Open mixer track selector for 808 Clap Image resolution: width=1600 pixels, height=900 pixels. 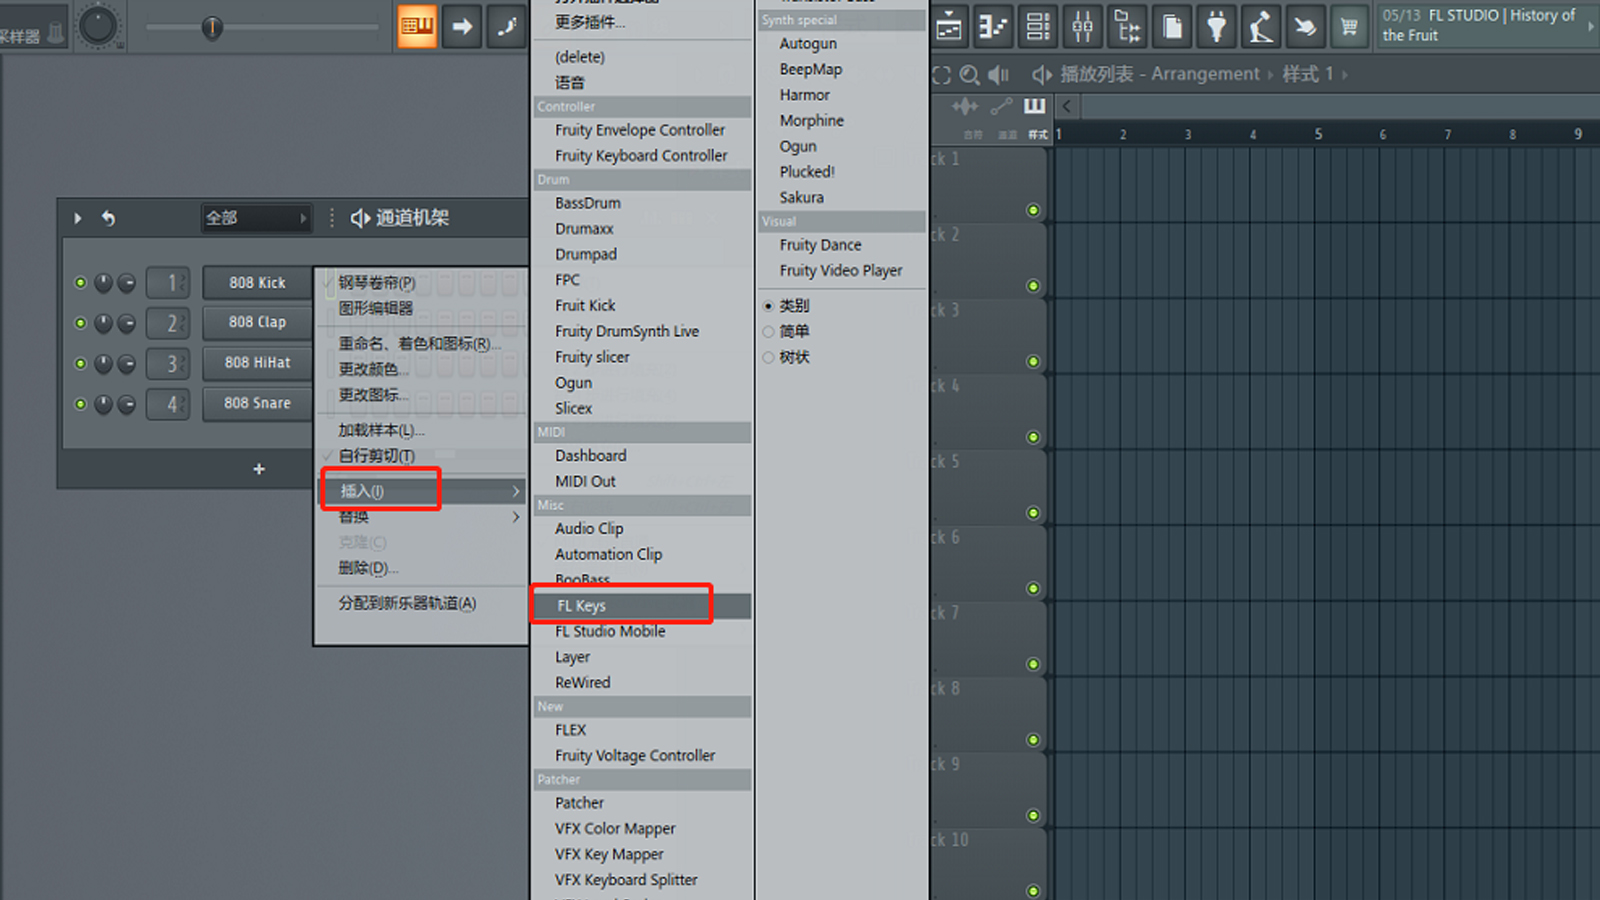coord(168,323)
